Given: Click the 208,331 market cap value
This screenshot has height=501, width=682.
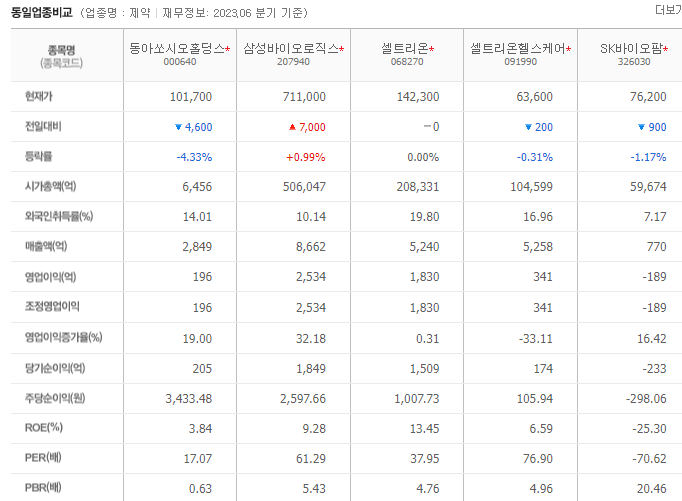Looking at the screenshot, I should click(x=418, y=187).
